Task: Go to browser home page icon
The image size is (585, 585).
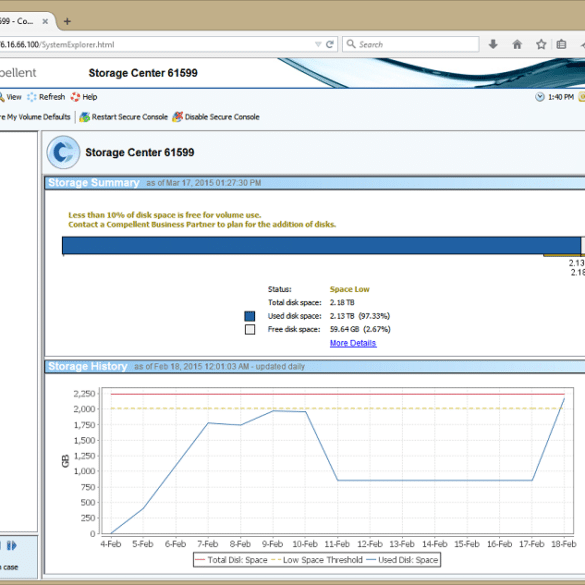Action: (x=517, y=44)
